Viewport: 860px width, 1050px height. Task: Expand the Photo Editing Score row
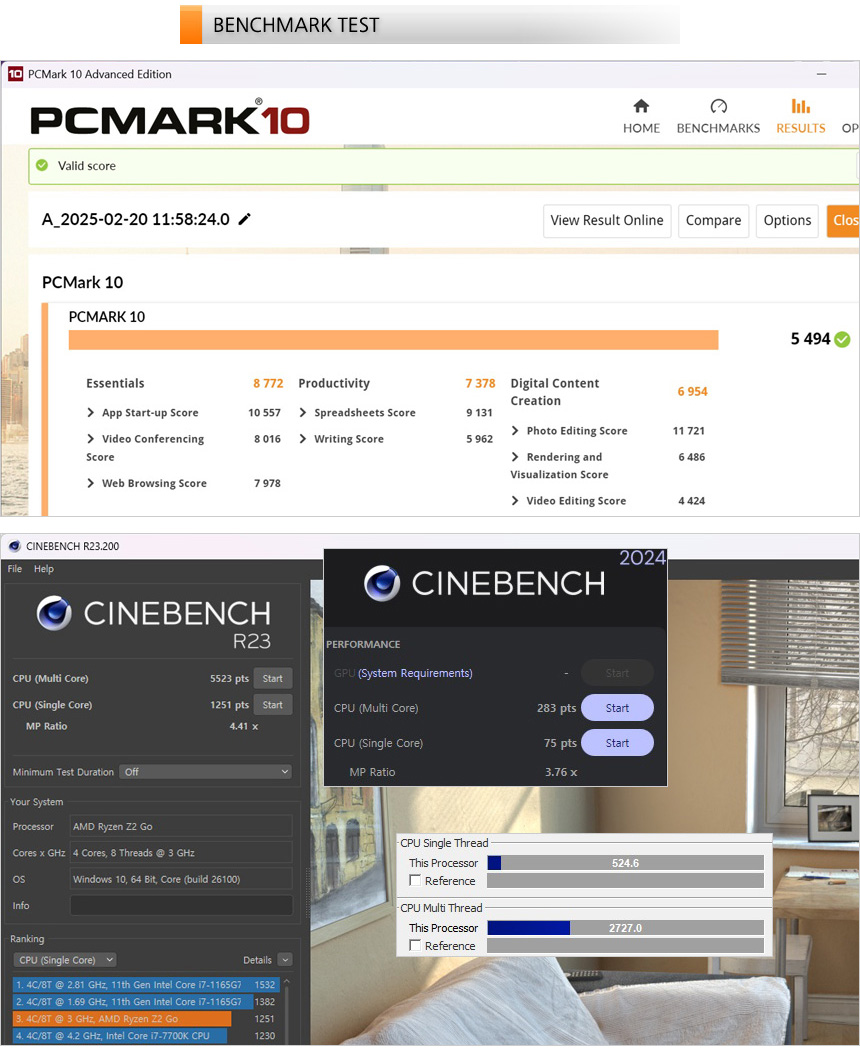(x=516, y=431)
